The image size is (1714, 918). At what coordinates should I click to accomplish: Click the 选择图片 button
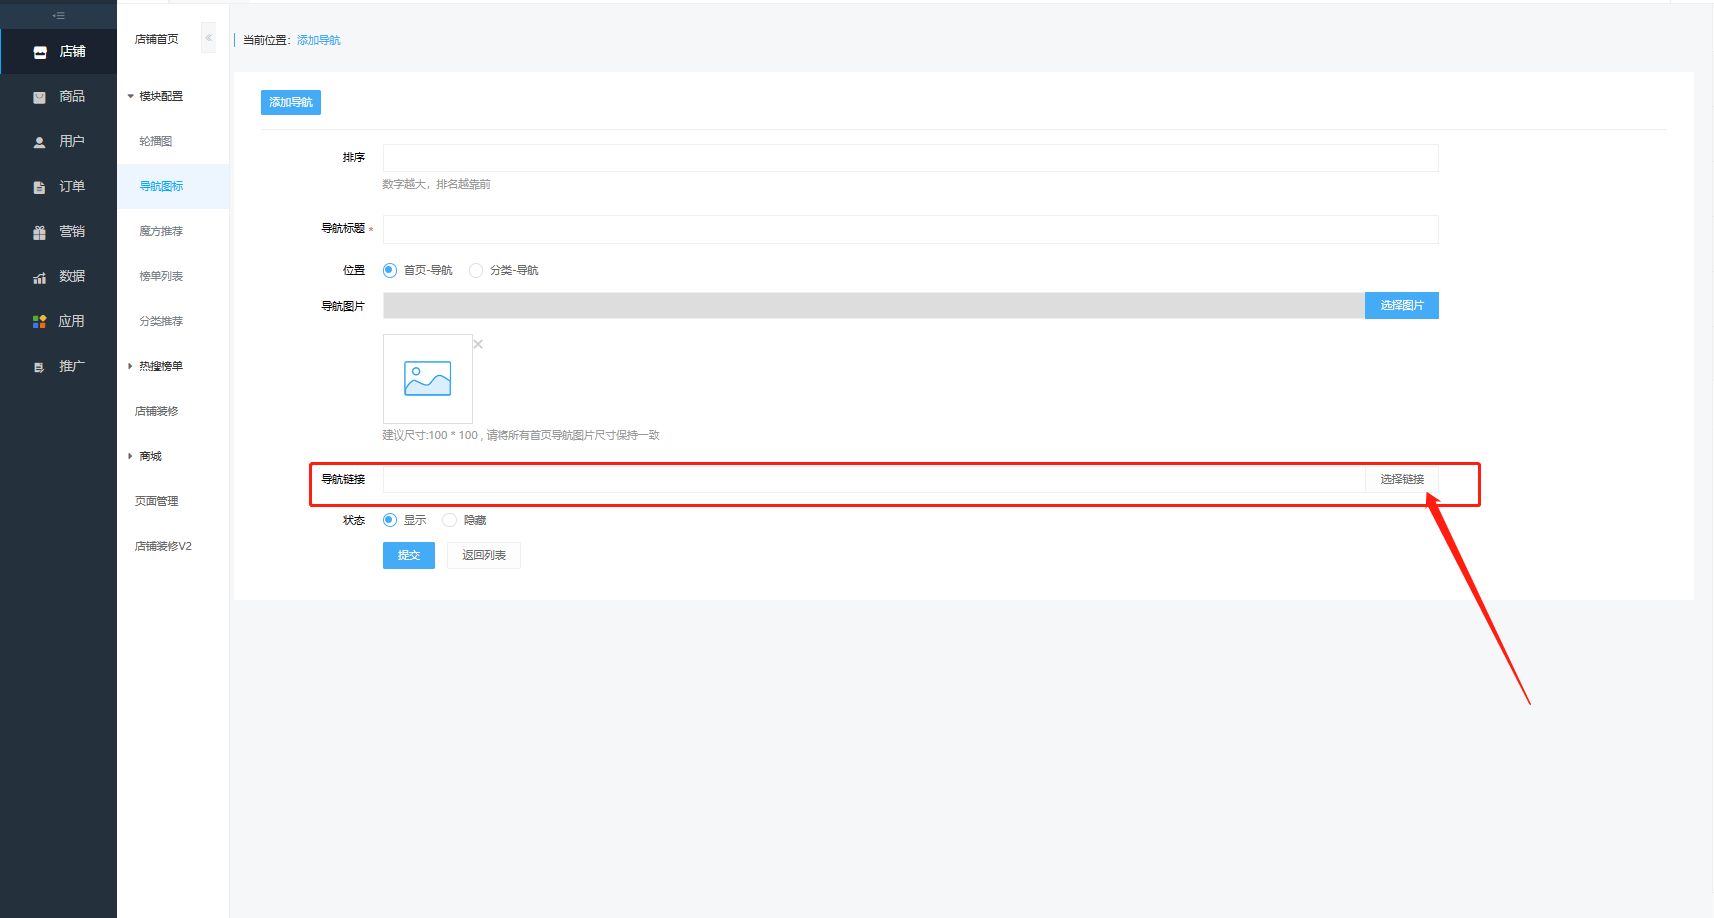[x=1402, y=305]
